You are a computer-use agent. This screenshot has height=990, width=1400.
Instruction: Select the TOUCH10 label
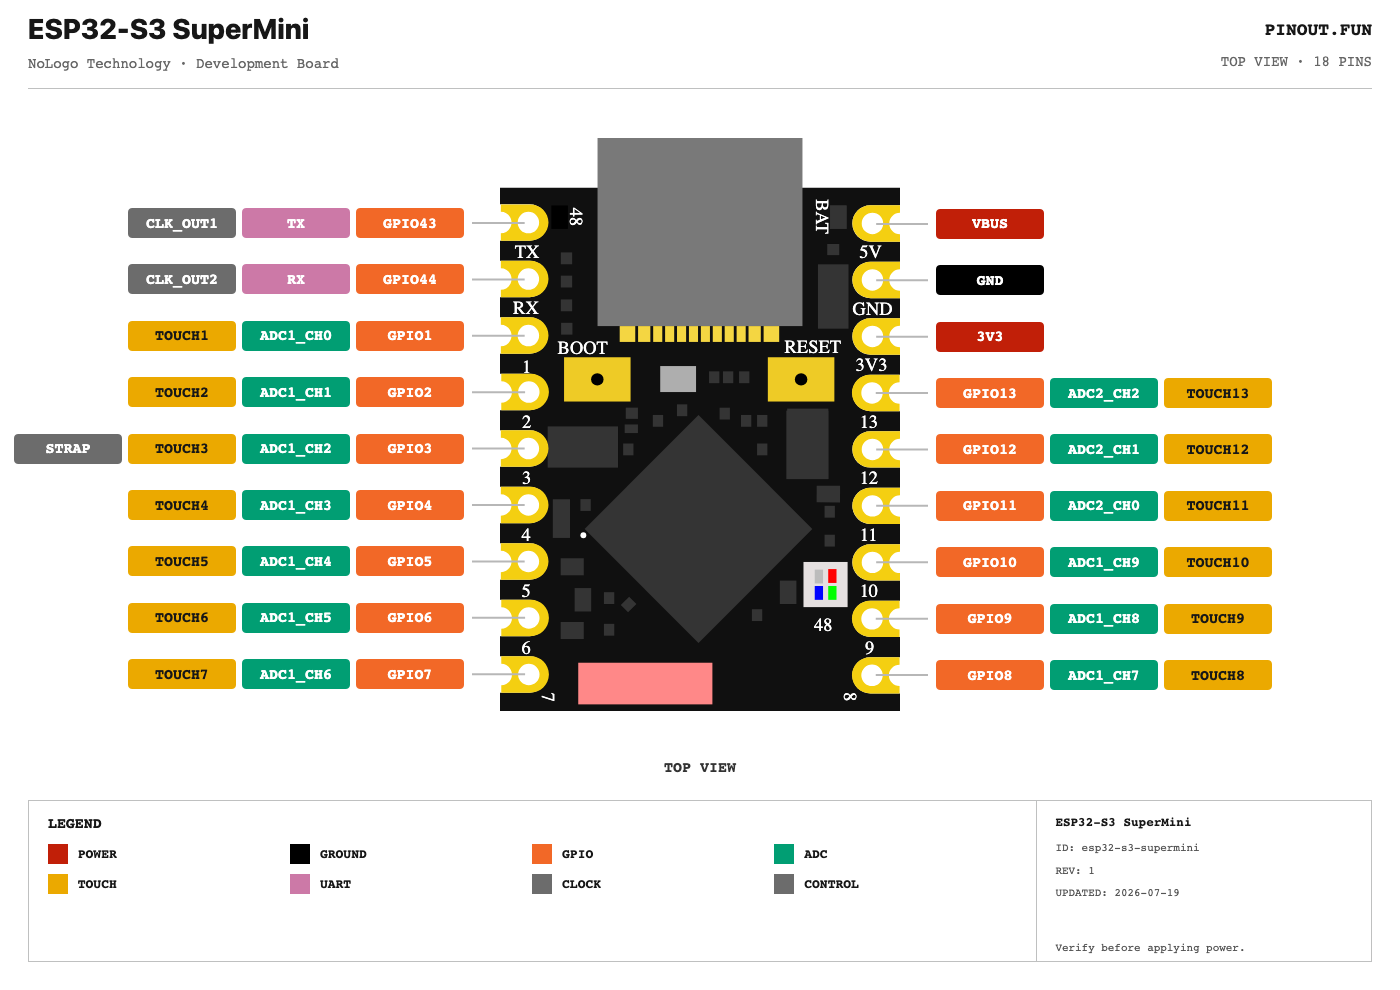1218,562
